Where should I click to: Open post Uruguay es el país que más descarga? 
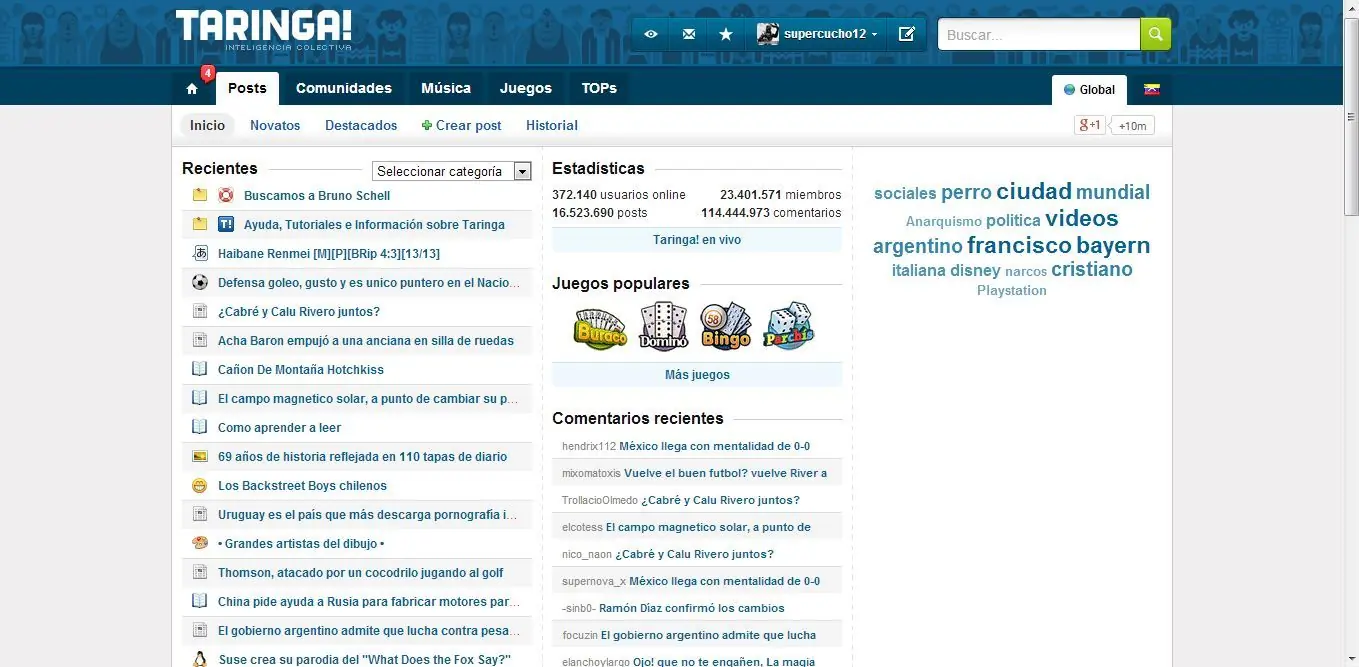pyautogui.click(x=368, y=514)
